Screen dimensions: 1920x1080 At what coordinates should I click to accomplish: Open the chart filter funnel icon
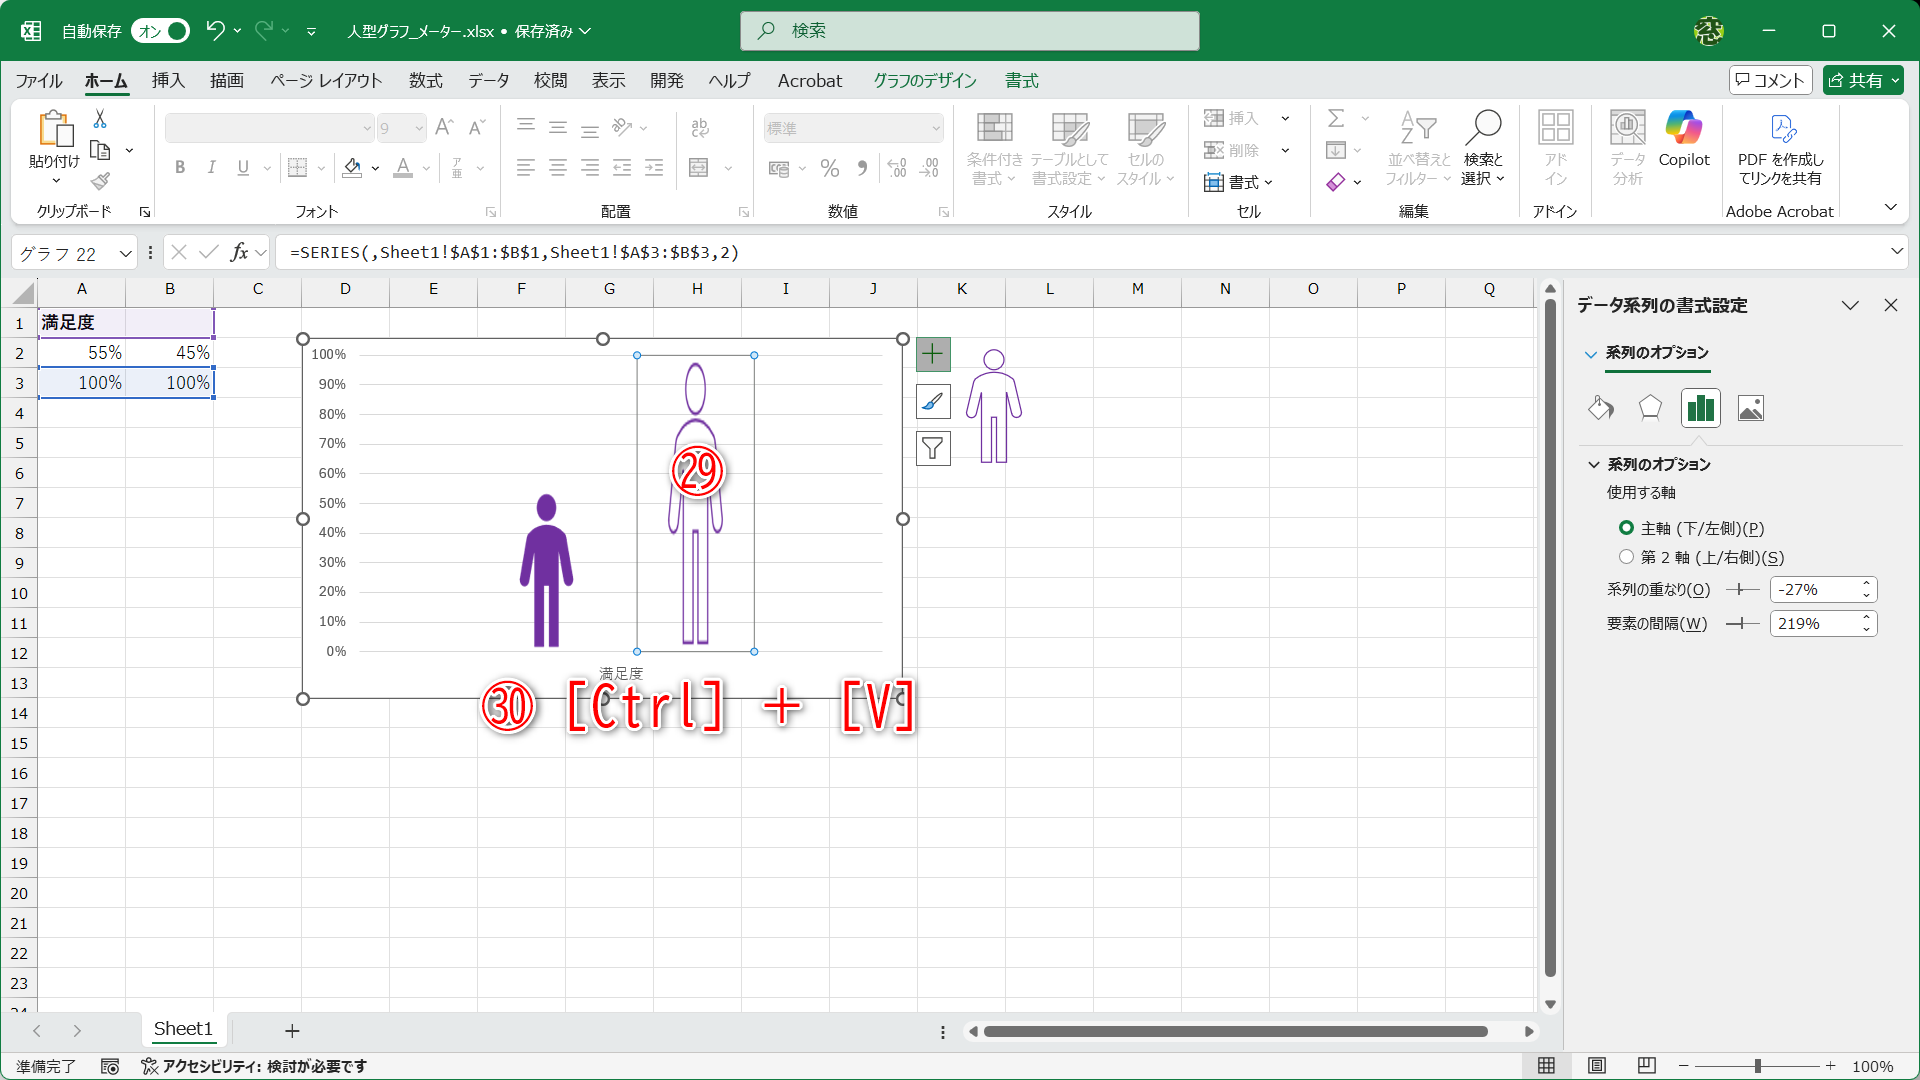click(x=932, y=448)
